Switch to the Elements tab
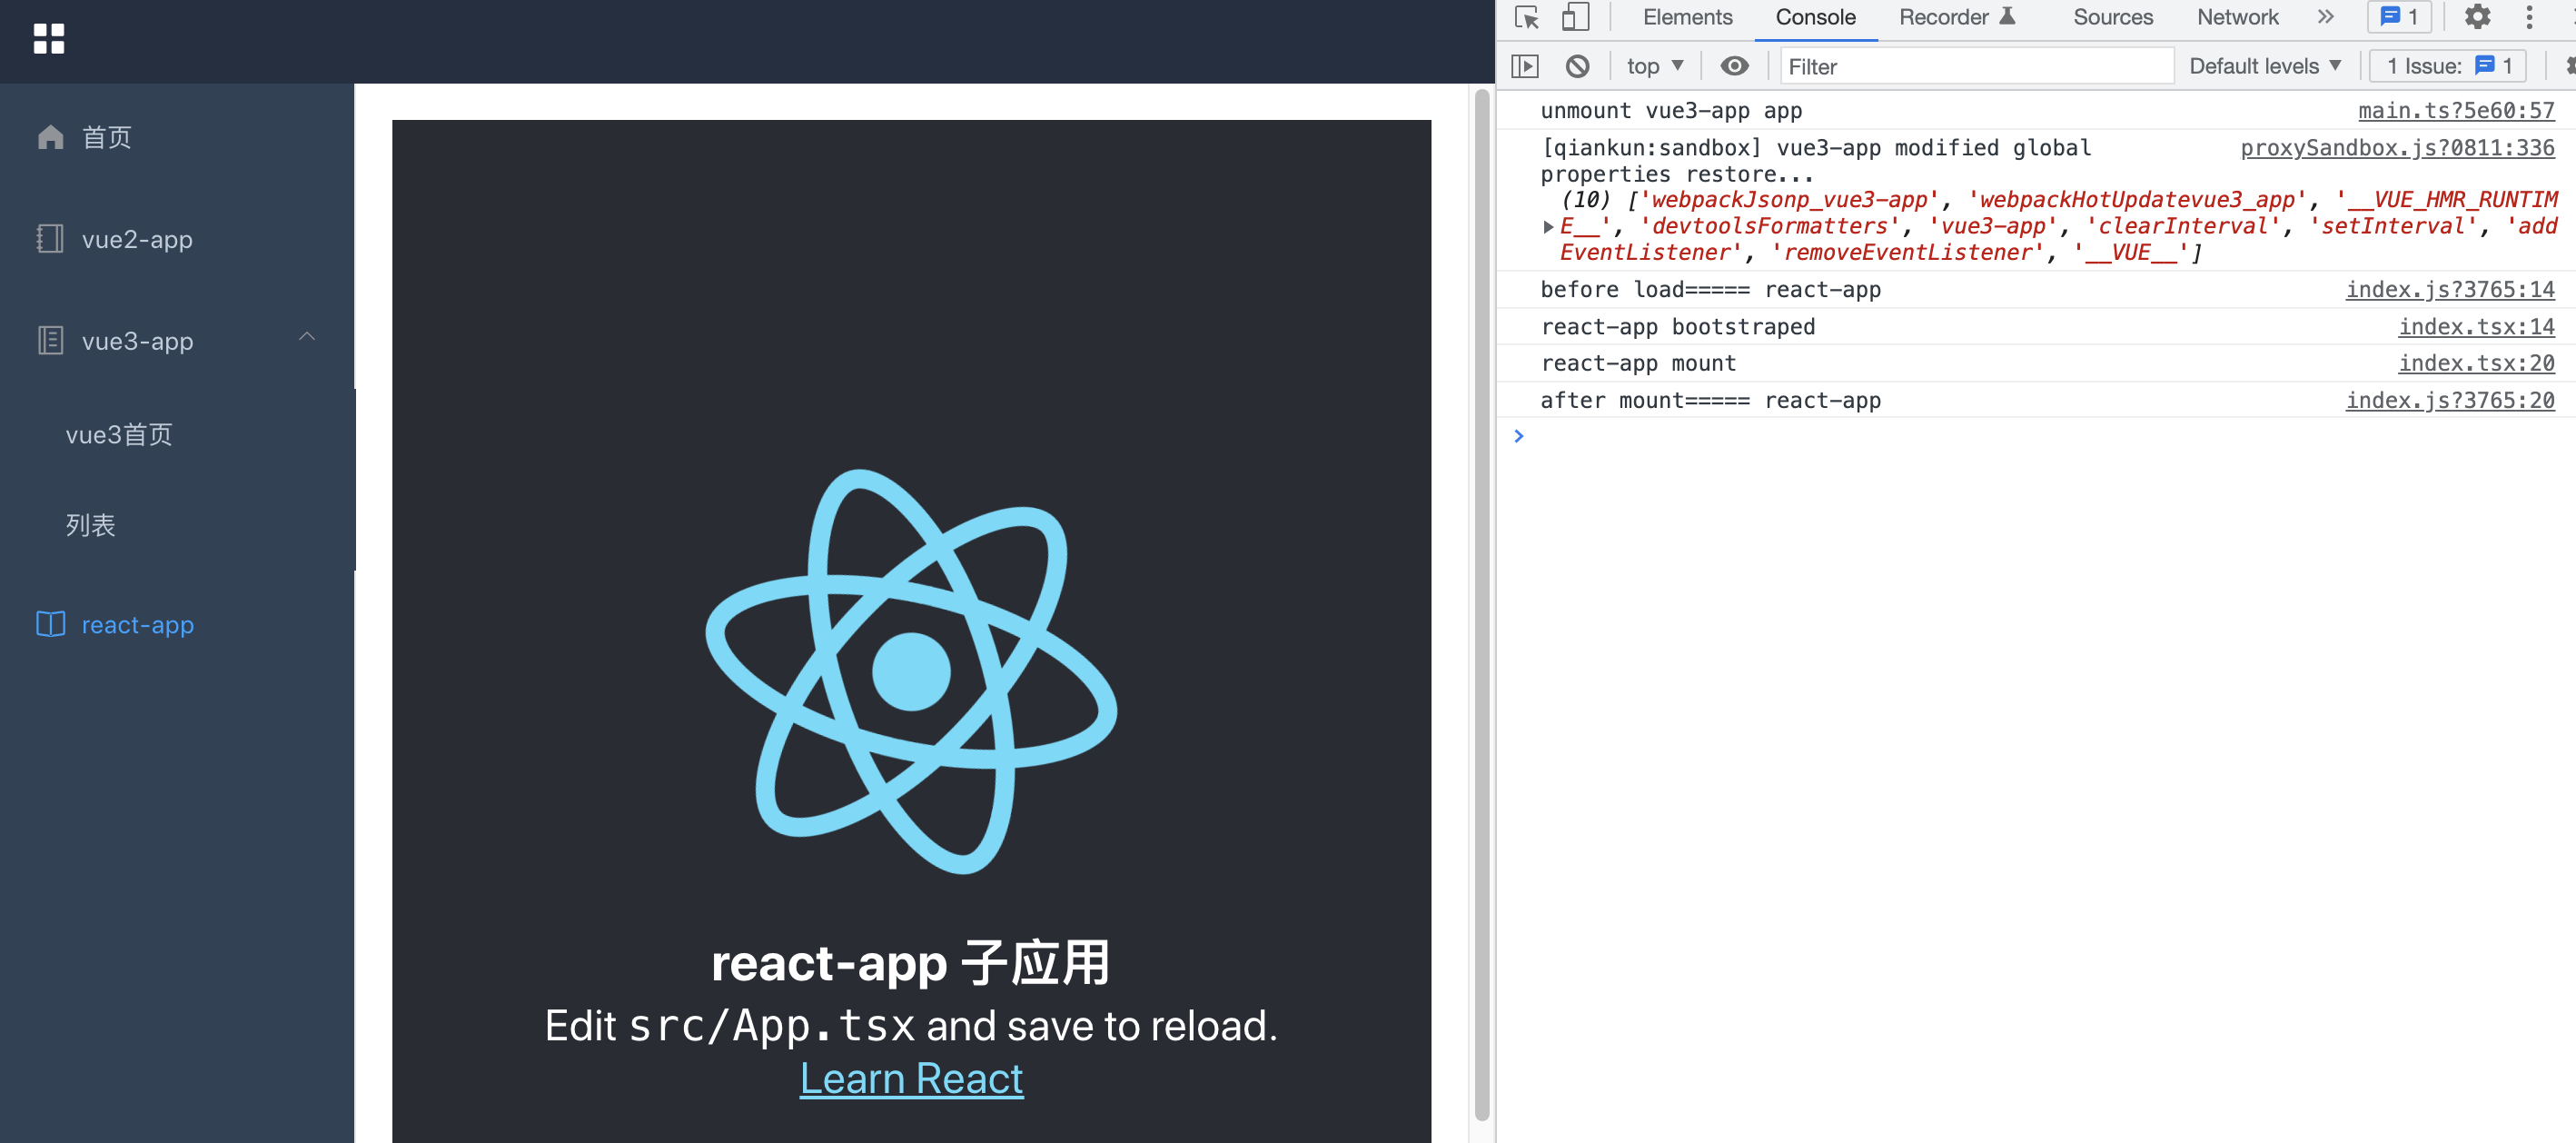Screen dimensions: 2576x1143 coord(1687,17)
